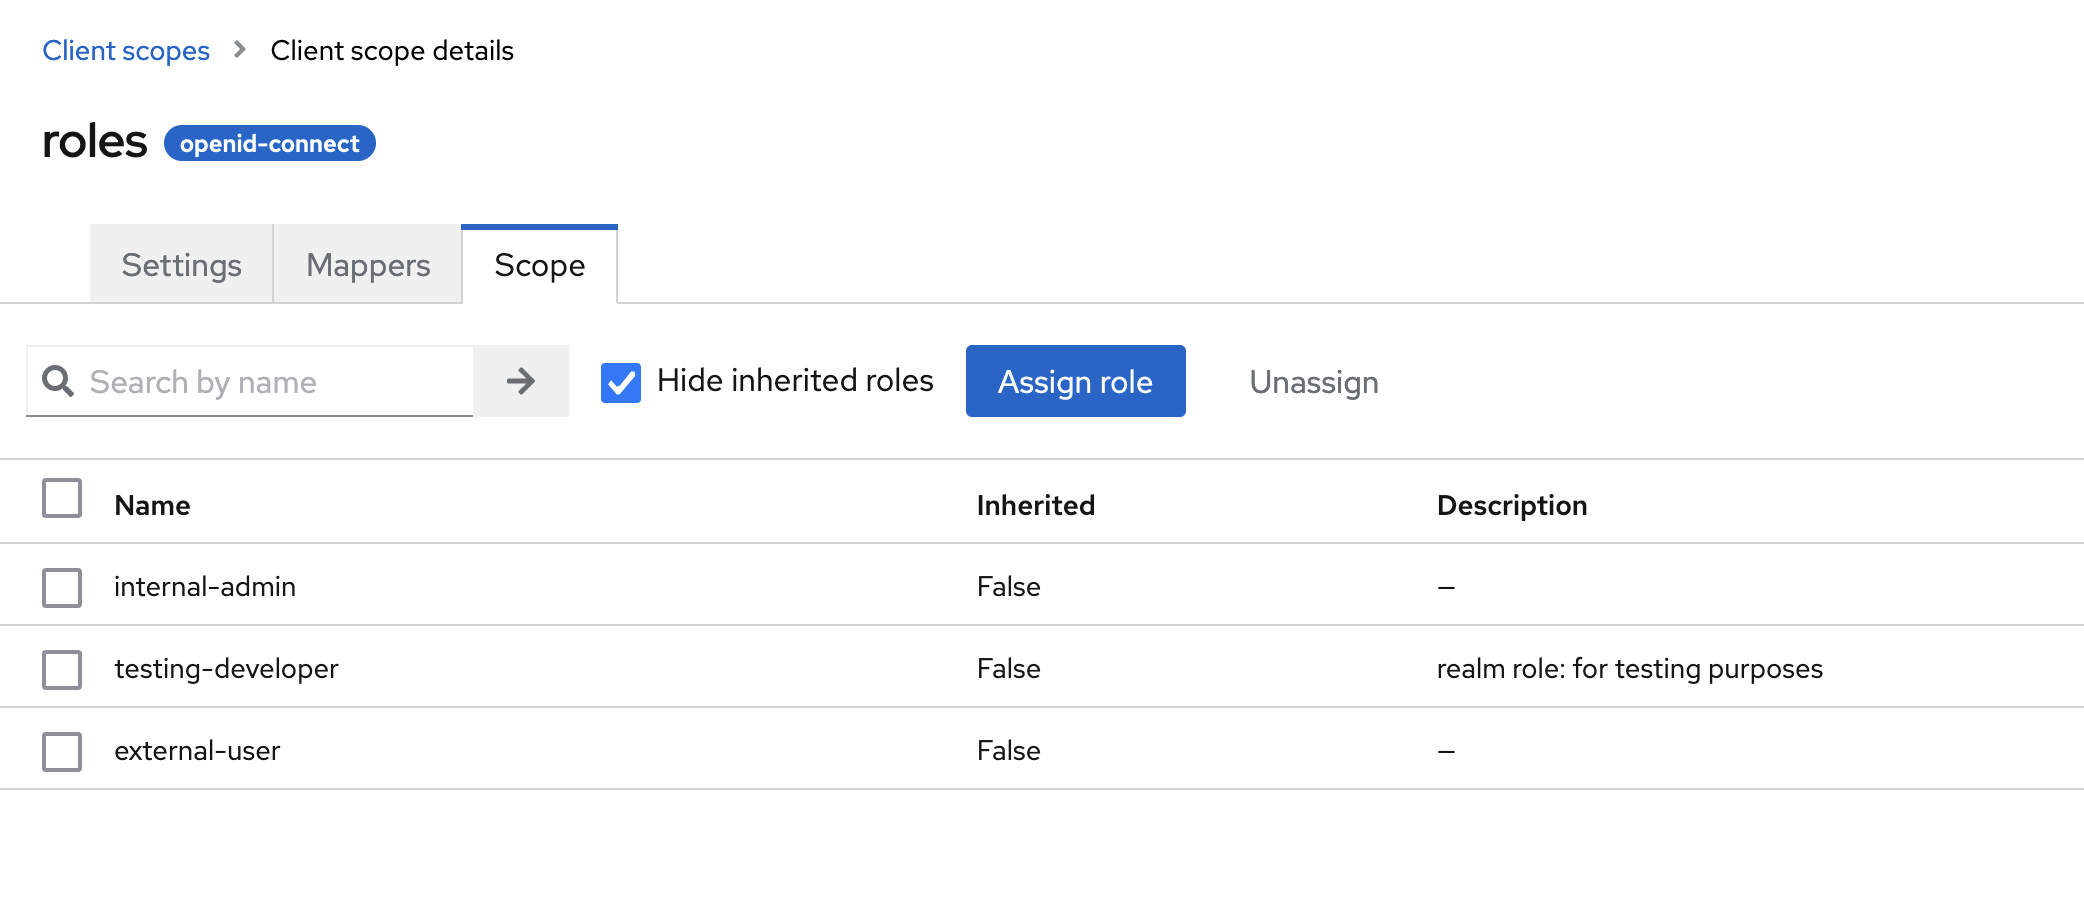The width and height of the screenshot is (2084, 904).
Task: Click the testing-developer role name
Action: click(226, 668)
